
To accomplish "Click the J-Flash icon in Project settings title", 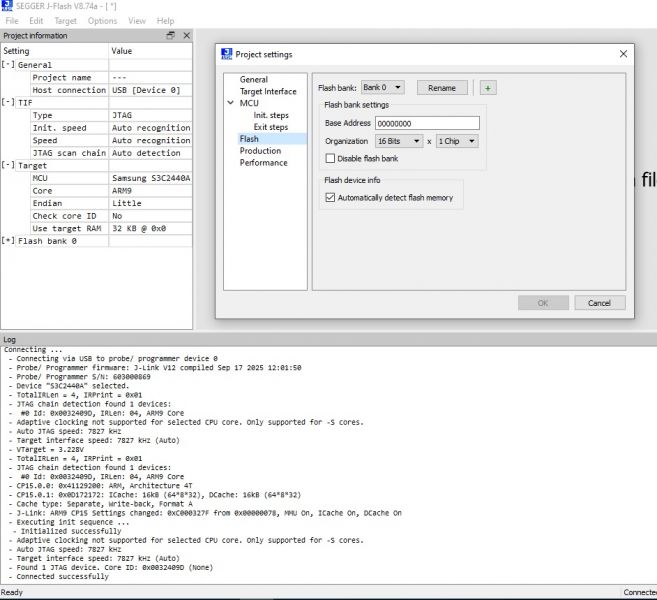I will (x=226, y=55).
